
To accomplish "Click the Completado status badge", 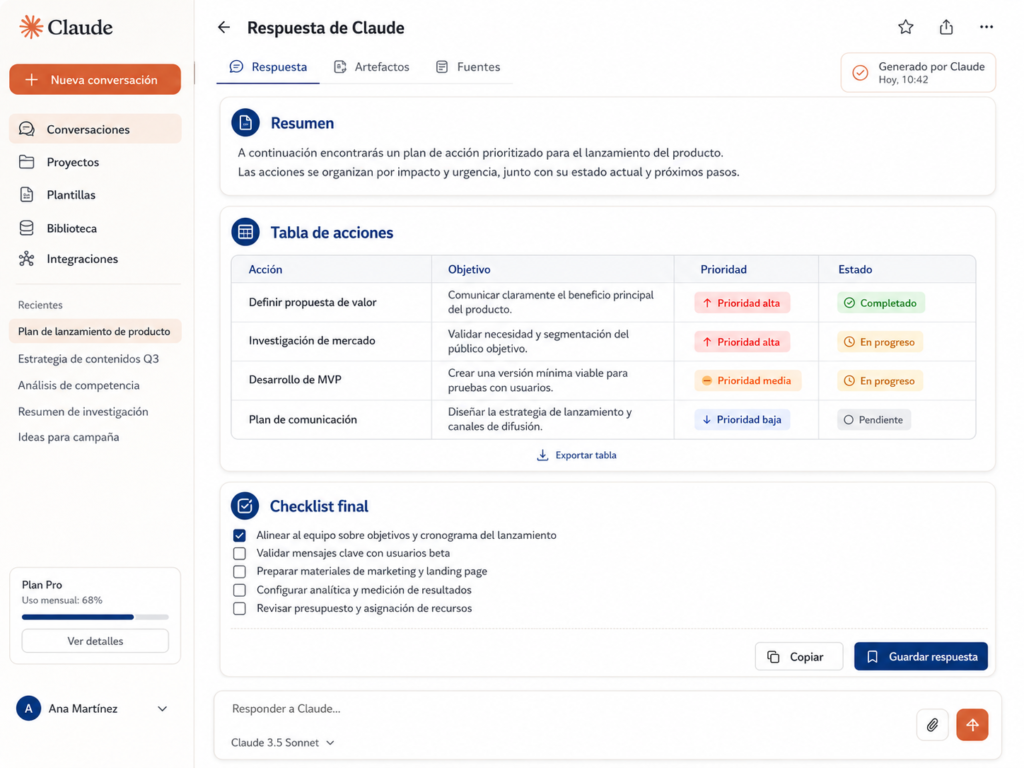I will pos(881,303).
